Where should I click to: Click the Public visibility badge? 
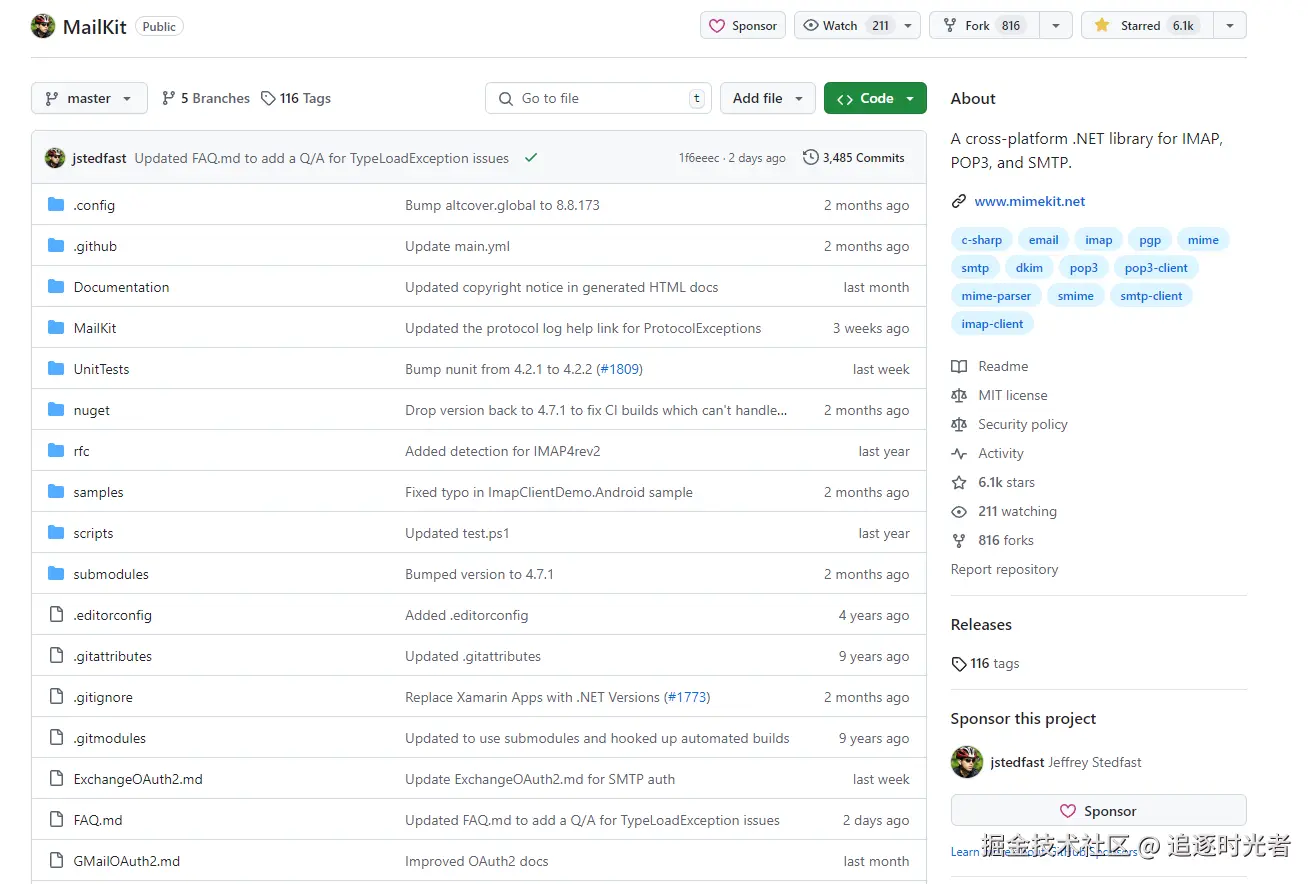[159, 27]
